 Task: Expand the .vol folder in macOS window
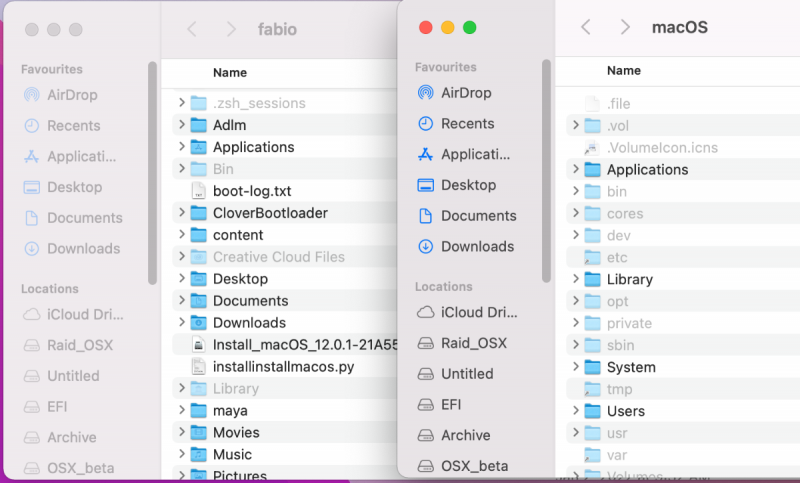576,125
